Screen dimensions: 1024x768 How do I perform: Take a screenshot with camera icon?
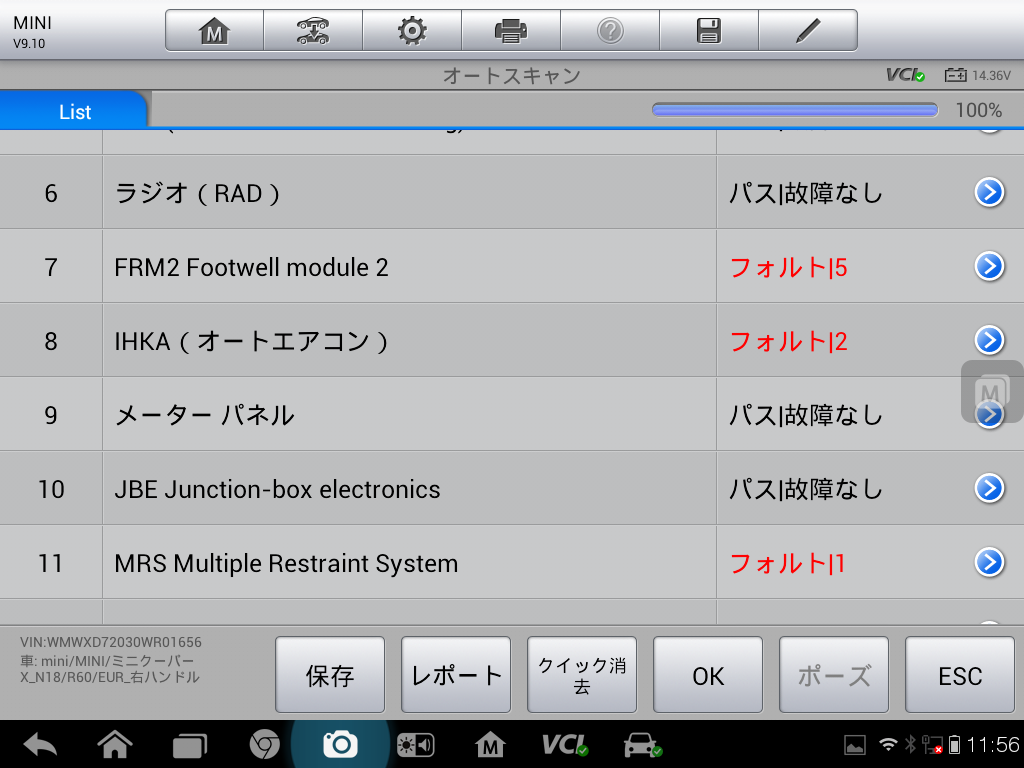click(340, 744)
